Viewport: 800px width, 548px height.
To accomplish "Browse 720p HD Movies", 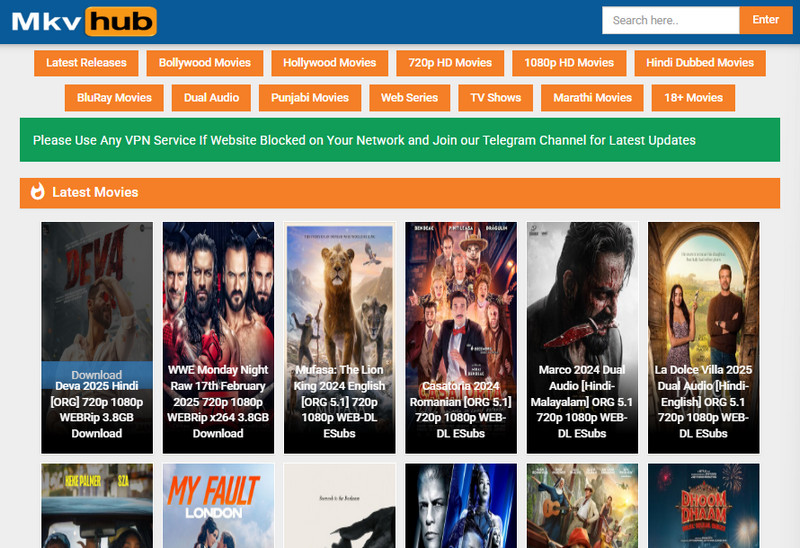I will coord(450,63).
